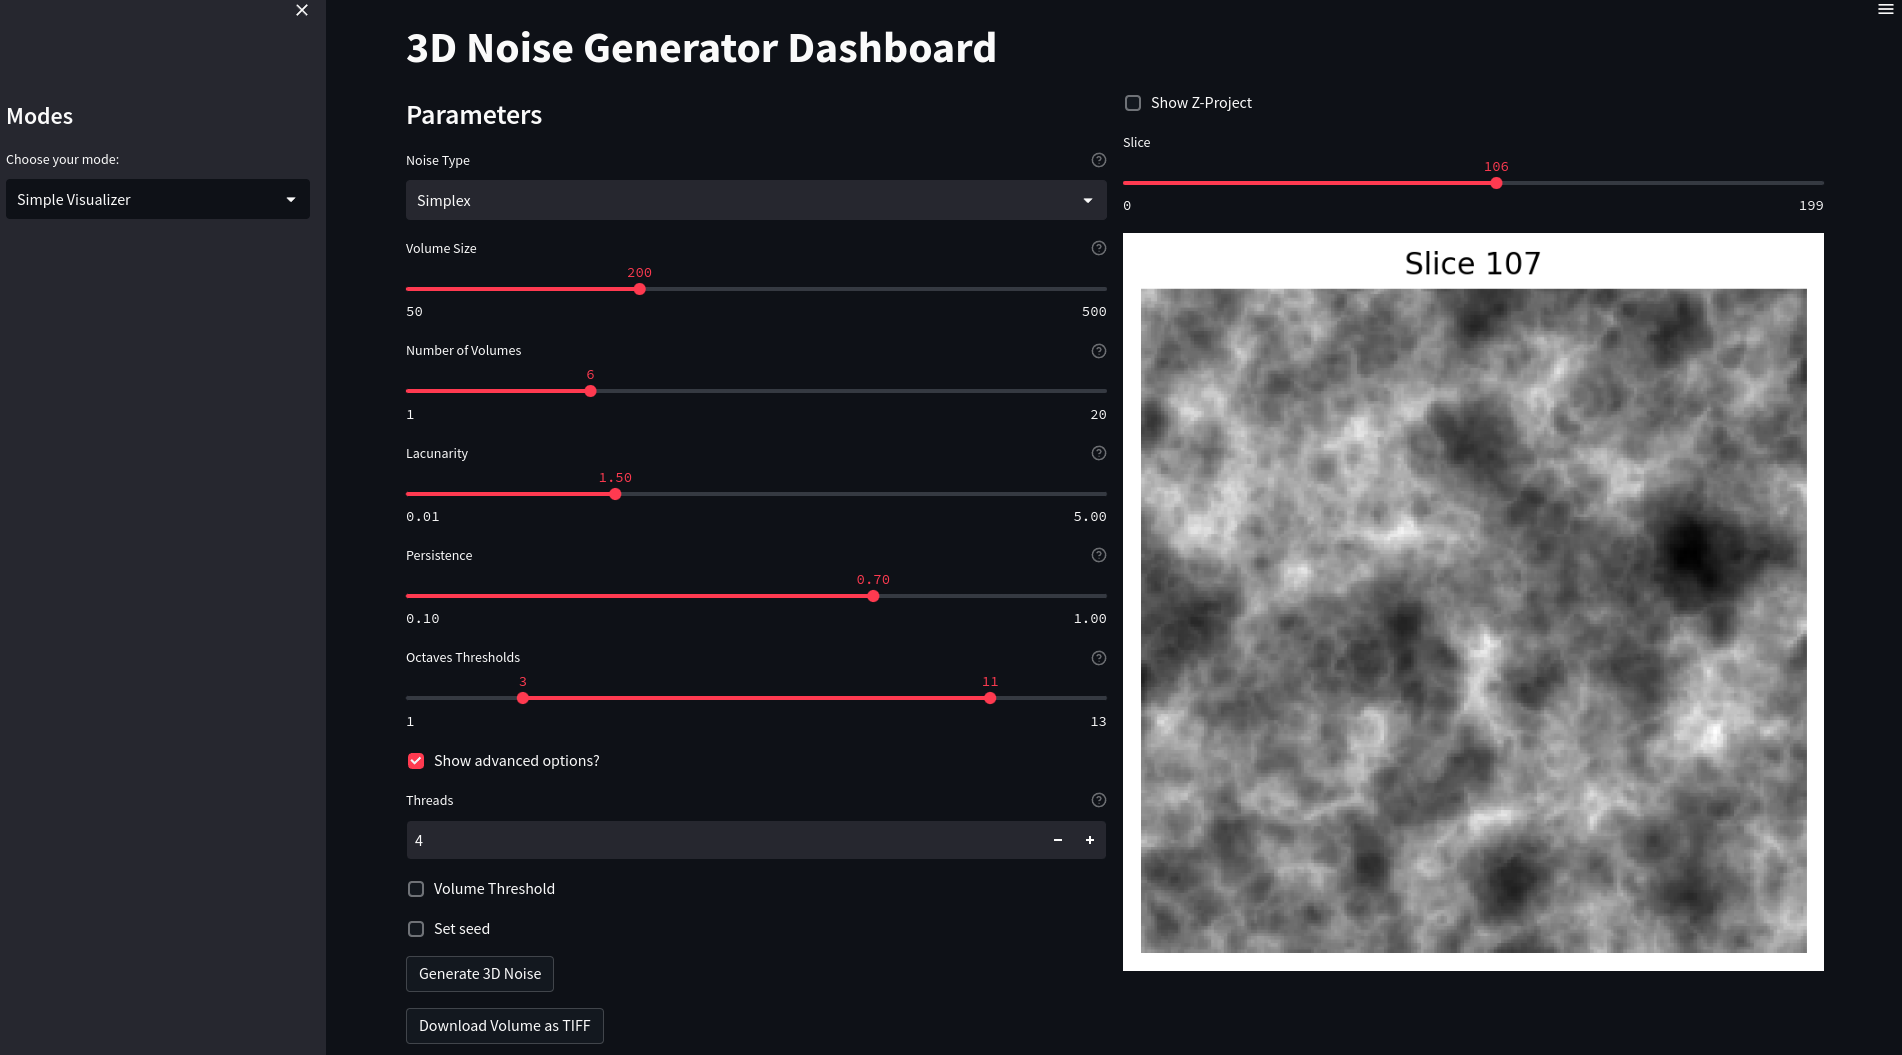Viewport: 1902px width, 1055px height.
Task: Show help for Noise Type
Action: (x=1099, y=160)
